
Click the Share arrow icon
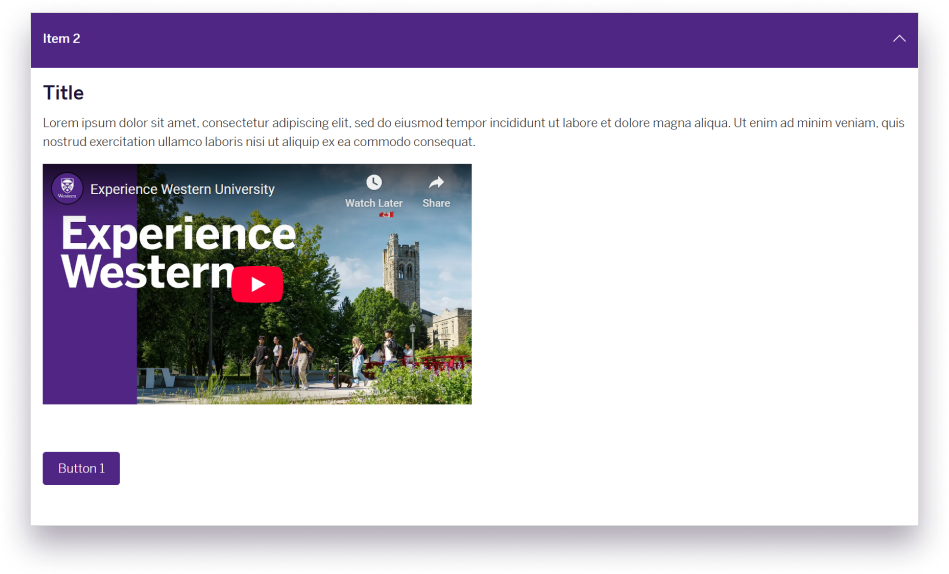pos(436,182)
